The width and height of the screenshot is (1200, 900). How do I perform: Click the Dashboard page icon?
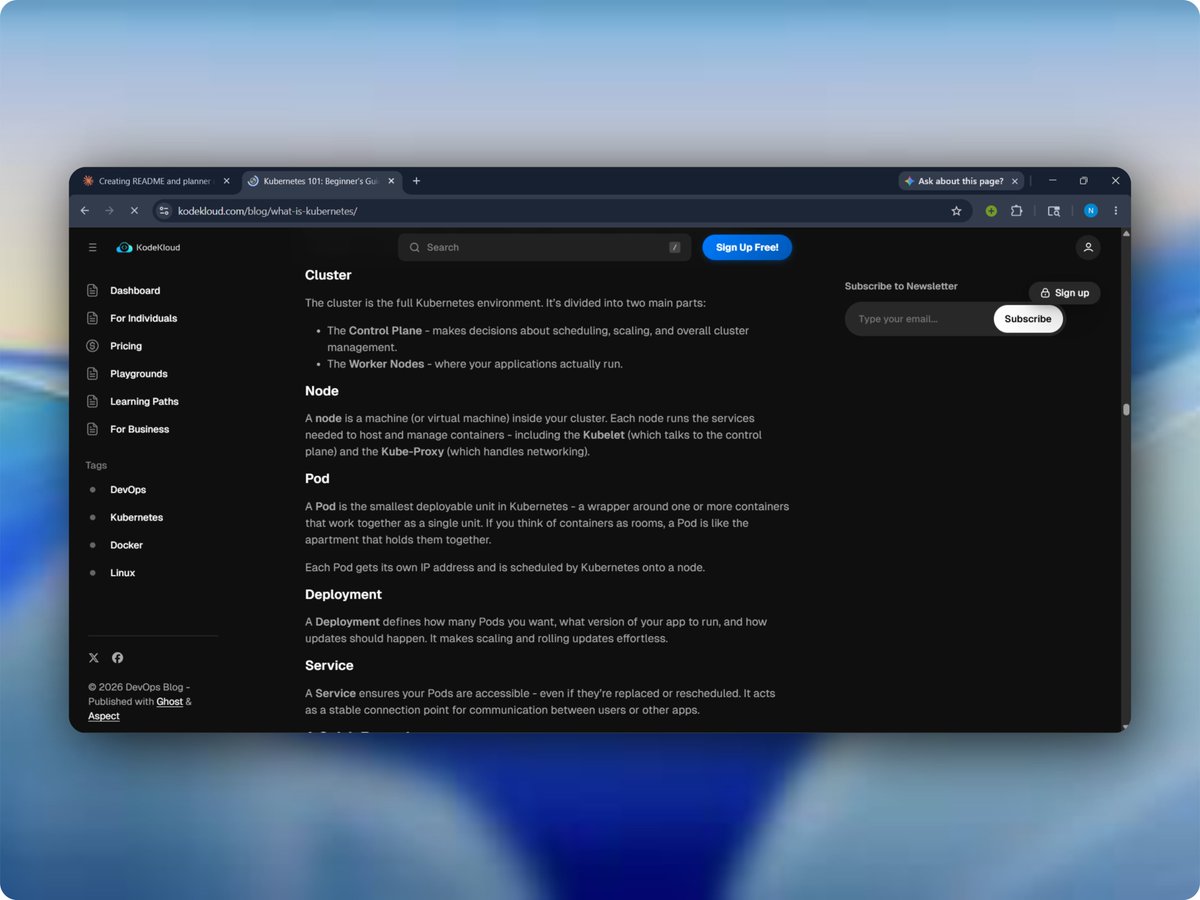pos(93,291)
